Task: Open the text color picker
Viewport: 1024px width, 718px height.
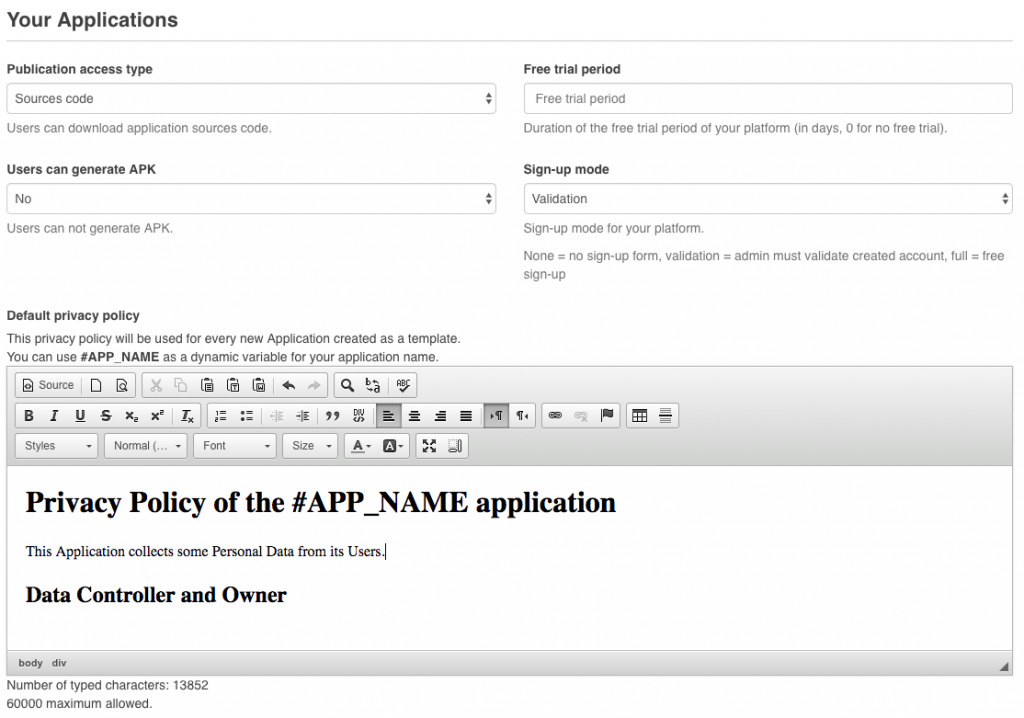Action: pyautogui.click(x=360, y=446)
